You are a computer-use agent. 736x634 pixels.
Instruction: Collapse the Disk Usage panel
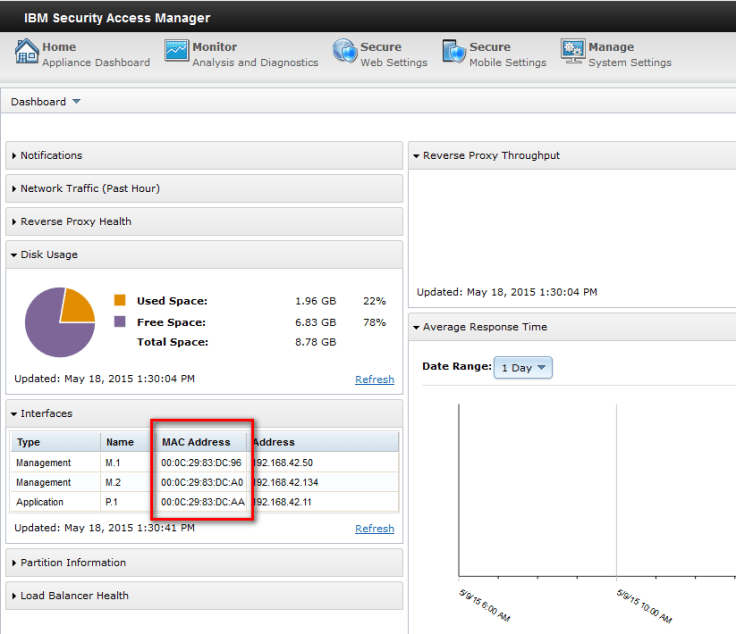tap(49, 255)
